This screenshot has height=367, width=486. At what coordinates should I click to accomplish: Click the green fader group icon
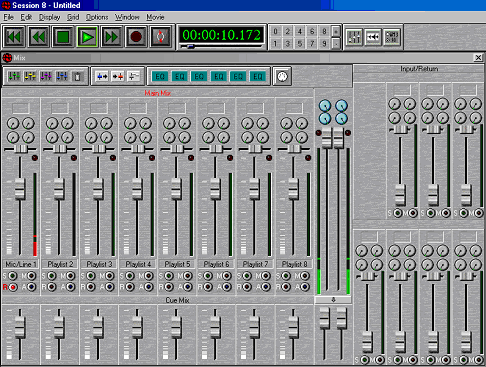click(x=14, y=76)
